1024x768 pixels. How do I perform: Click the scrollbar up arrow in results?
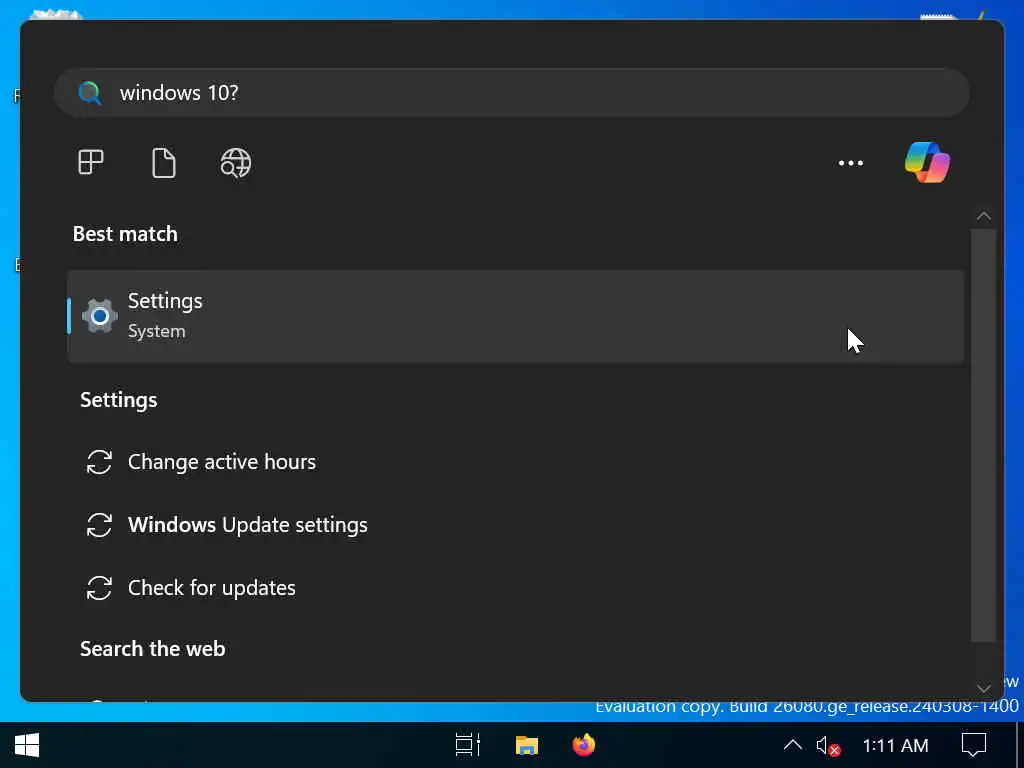[984, 216]
